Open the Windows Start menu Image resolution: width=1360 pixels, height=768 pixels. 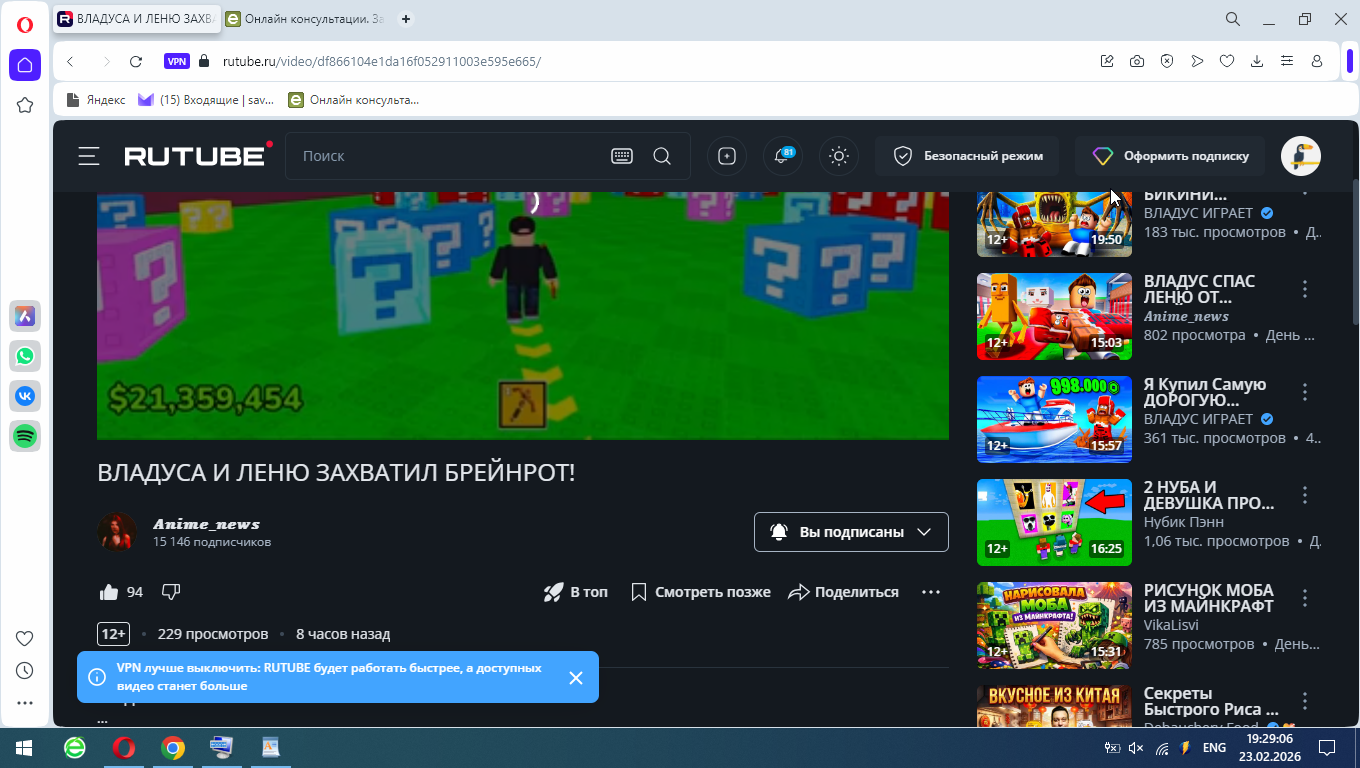(x=24, y=748)
